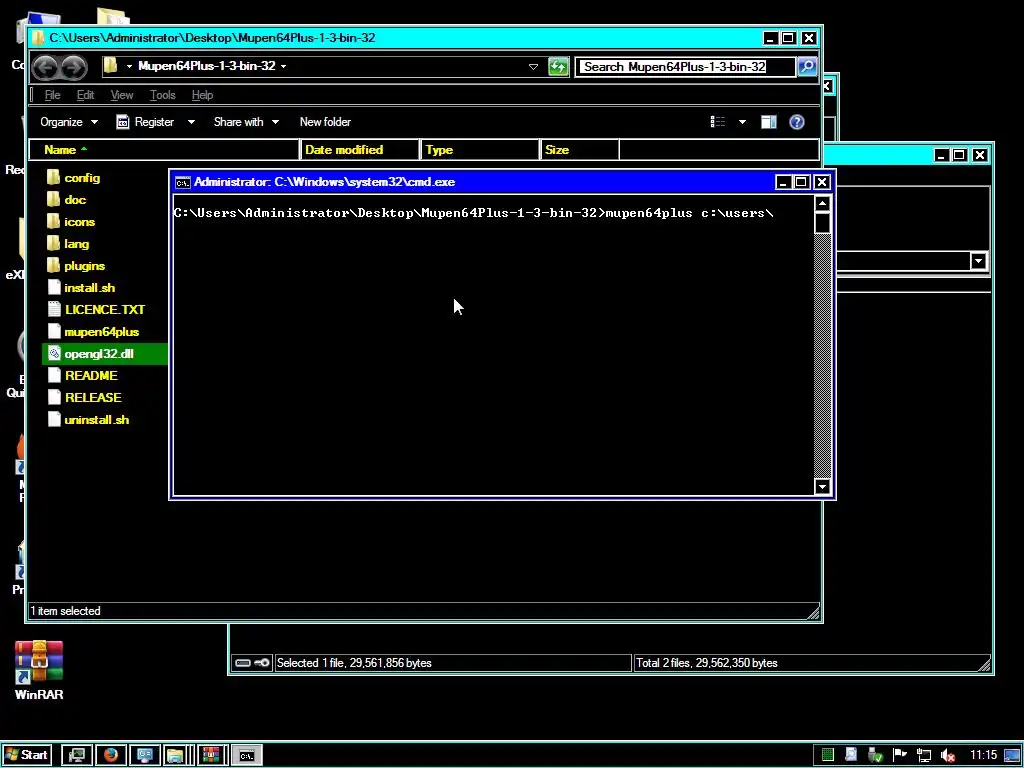The width and height of the screenshot is (1024, 768).
Task: Click the Explorer Back navigation arrow
Action: tap(46, 67)
